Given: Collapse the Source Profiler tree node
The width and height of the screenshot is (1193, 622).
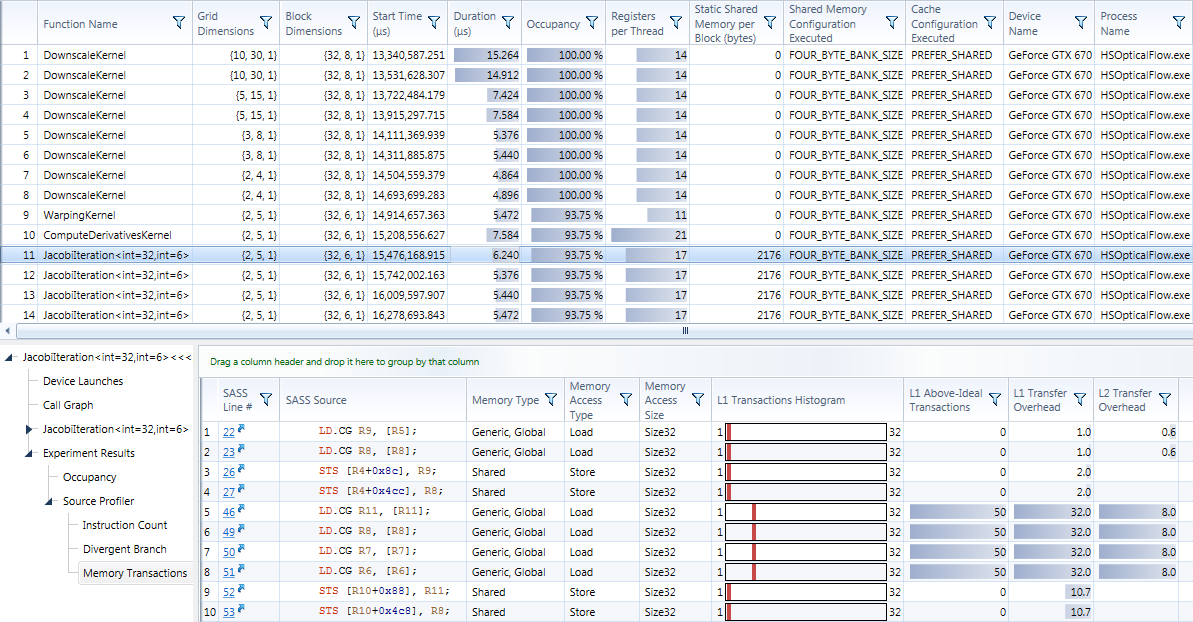Looking at the screenshot, I should 49,501.
